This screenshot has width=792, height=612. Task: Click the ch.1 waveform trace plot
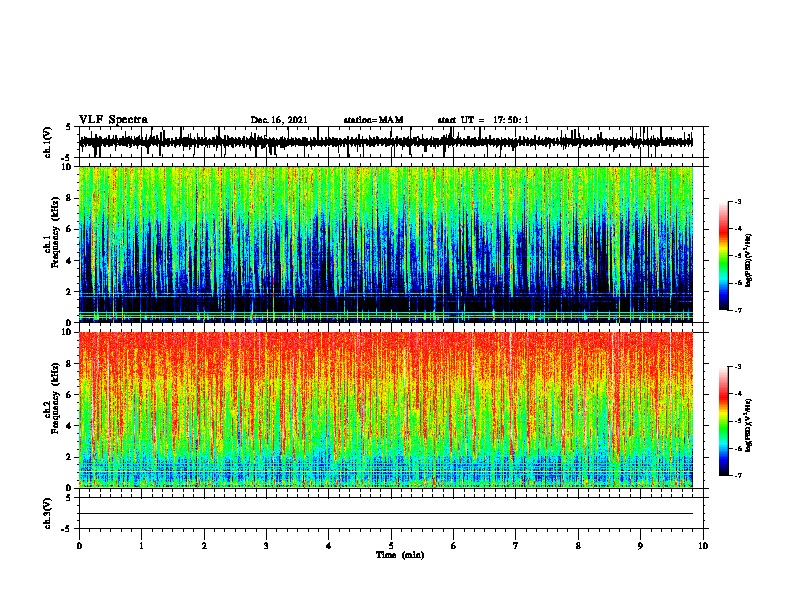tap(385, 142)
